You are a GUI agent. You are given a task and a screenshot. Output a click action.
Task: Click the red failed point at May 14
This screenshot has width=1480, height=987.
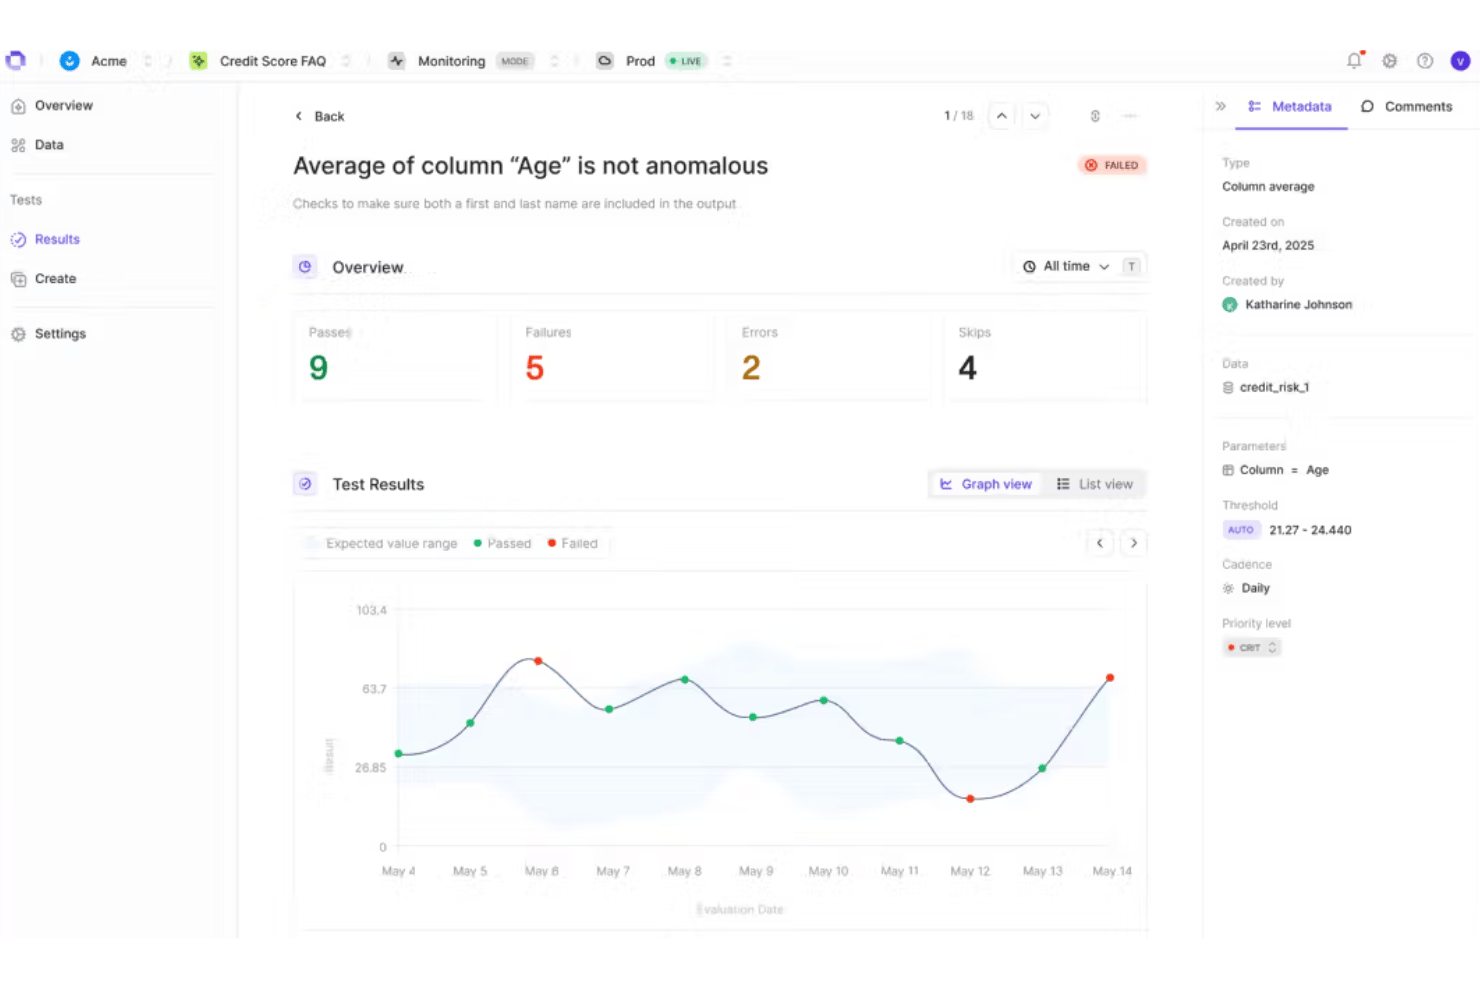[x=1110, y=678]
